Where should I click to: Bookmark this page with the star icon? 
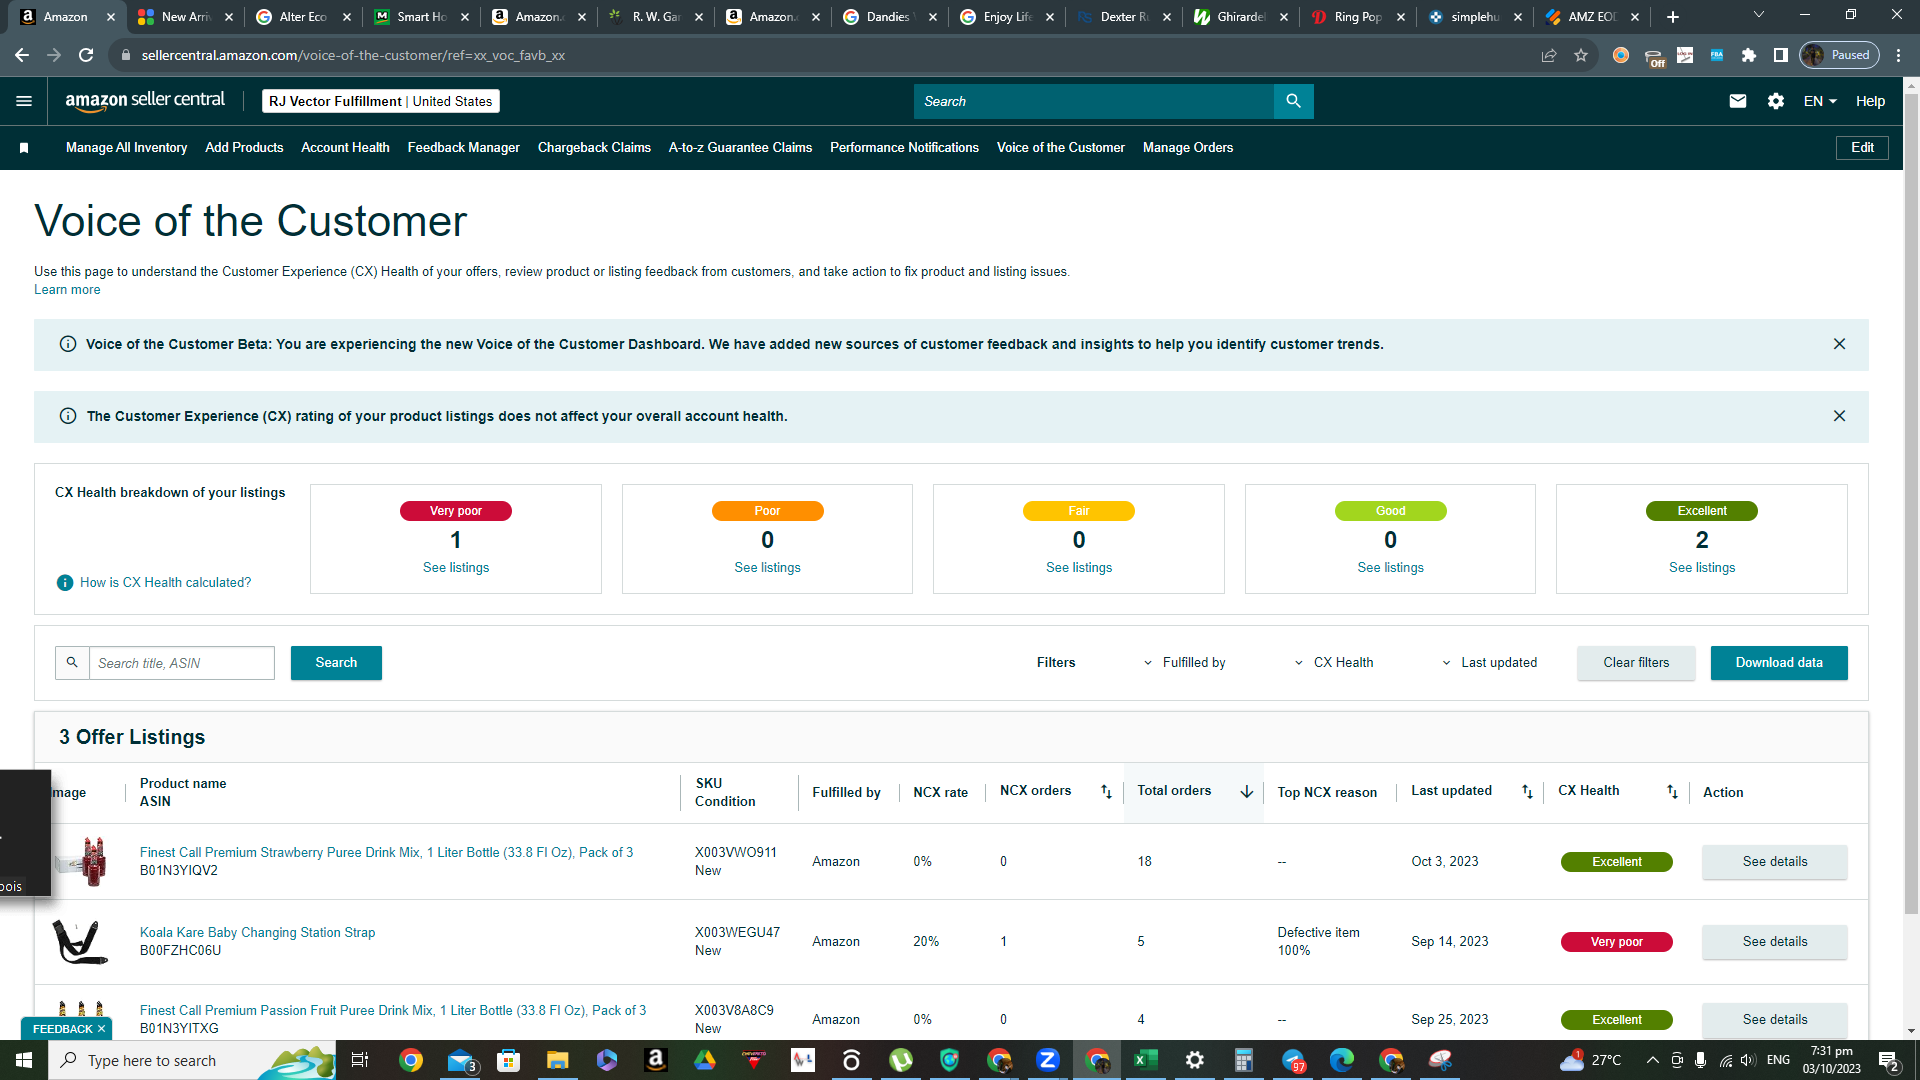coord(1581,55)
